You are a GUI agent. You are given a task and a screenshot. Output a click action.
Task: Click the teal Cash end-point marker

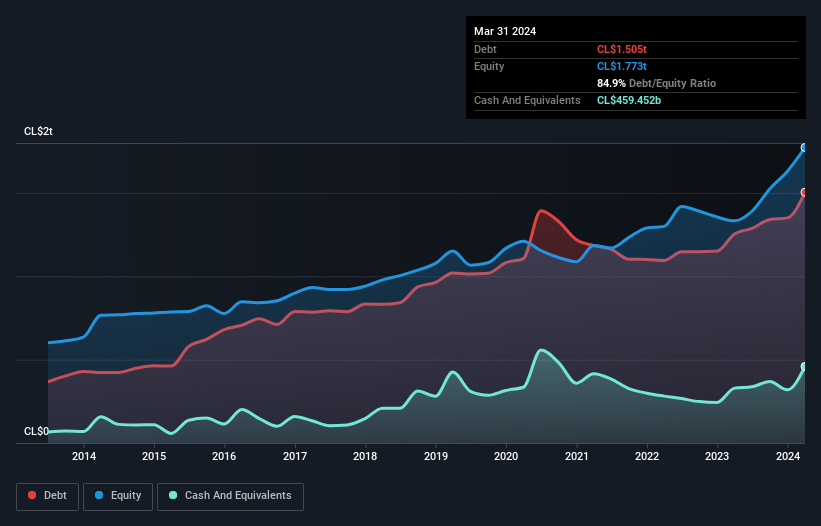tap(804, 366)
